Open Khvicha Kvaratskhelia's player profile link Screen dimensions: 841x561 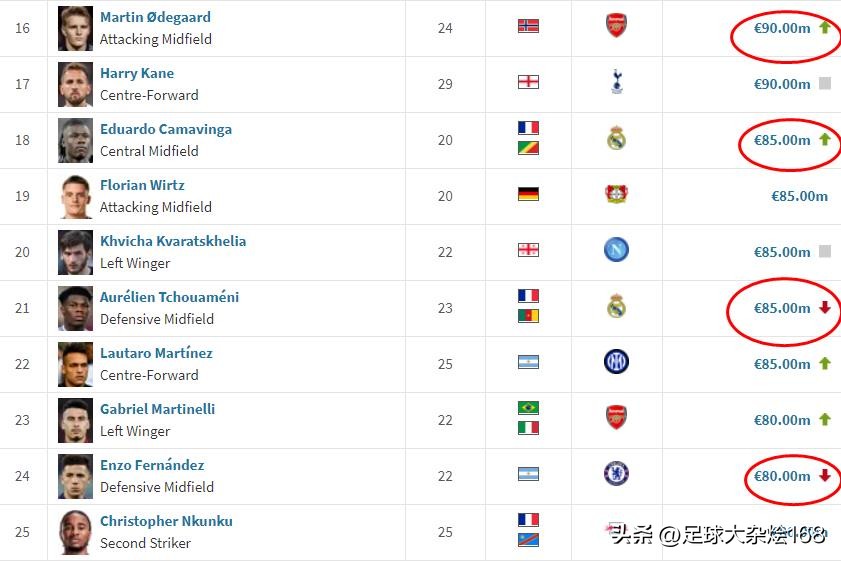tap(173, 242)
